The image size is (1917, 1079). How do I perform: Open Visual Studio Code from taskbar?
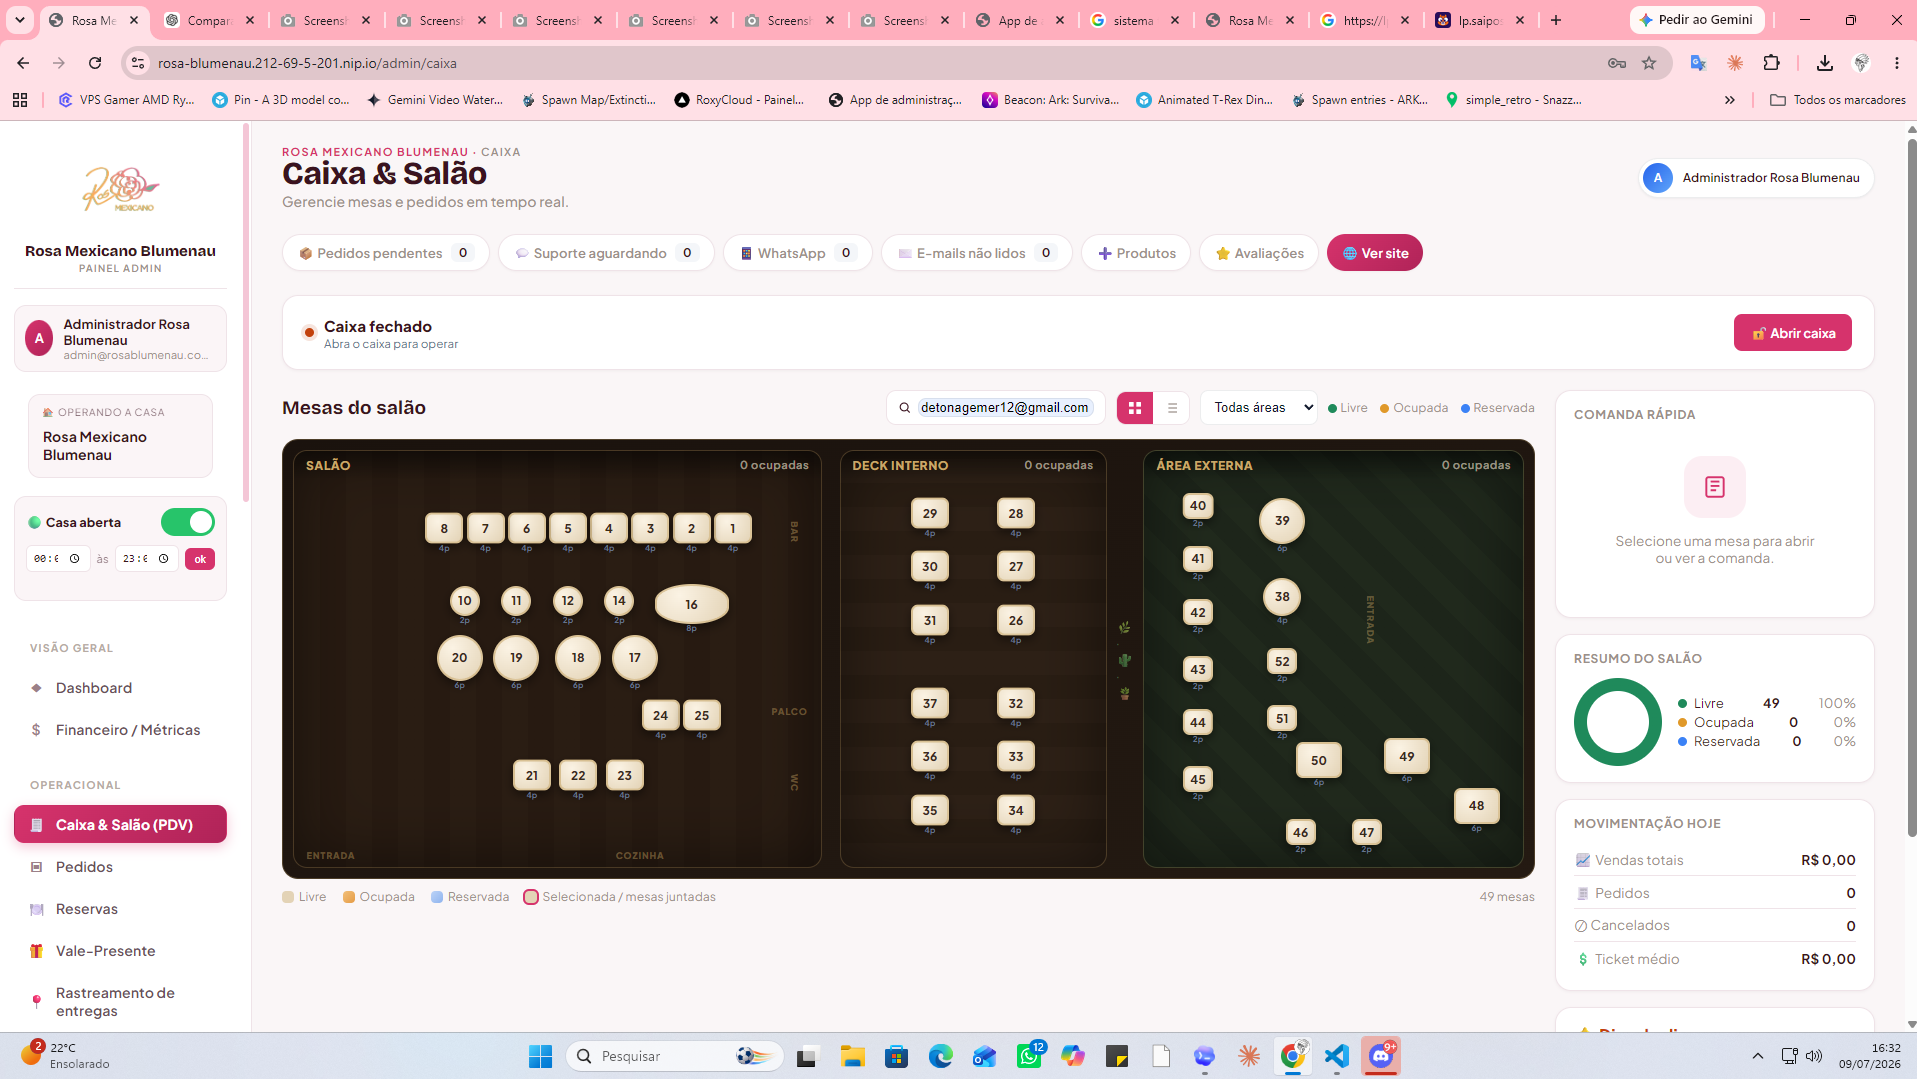(1337, 1056)
